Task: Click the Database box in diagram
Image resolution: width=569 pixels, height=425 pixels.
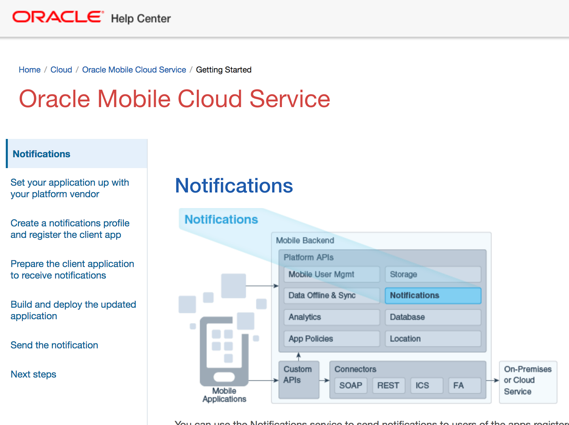Action: click(x=433, y=317)
